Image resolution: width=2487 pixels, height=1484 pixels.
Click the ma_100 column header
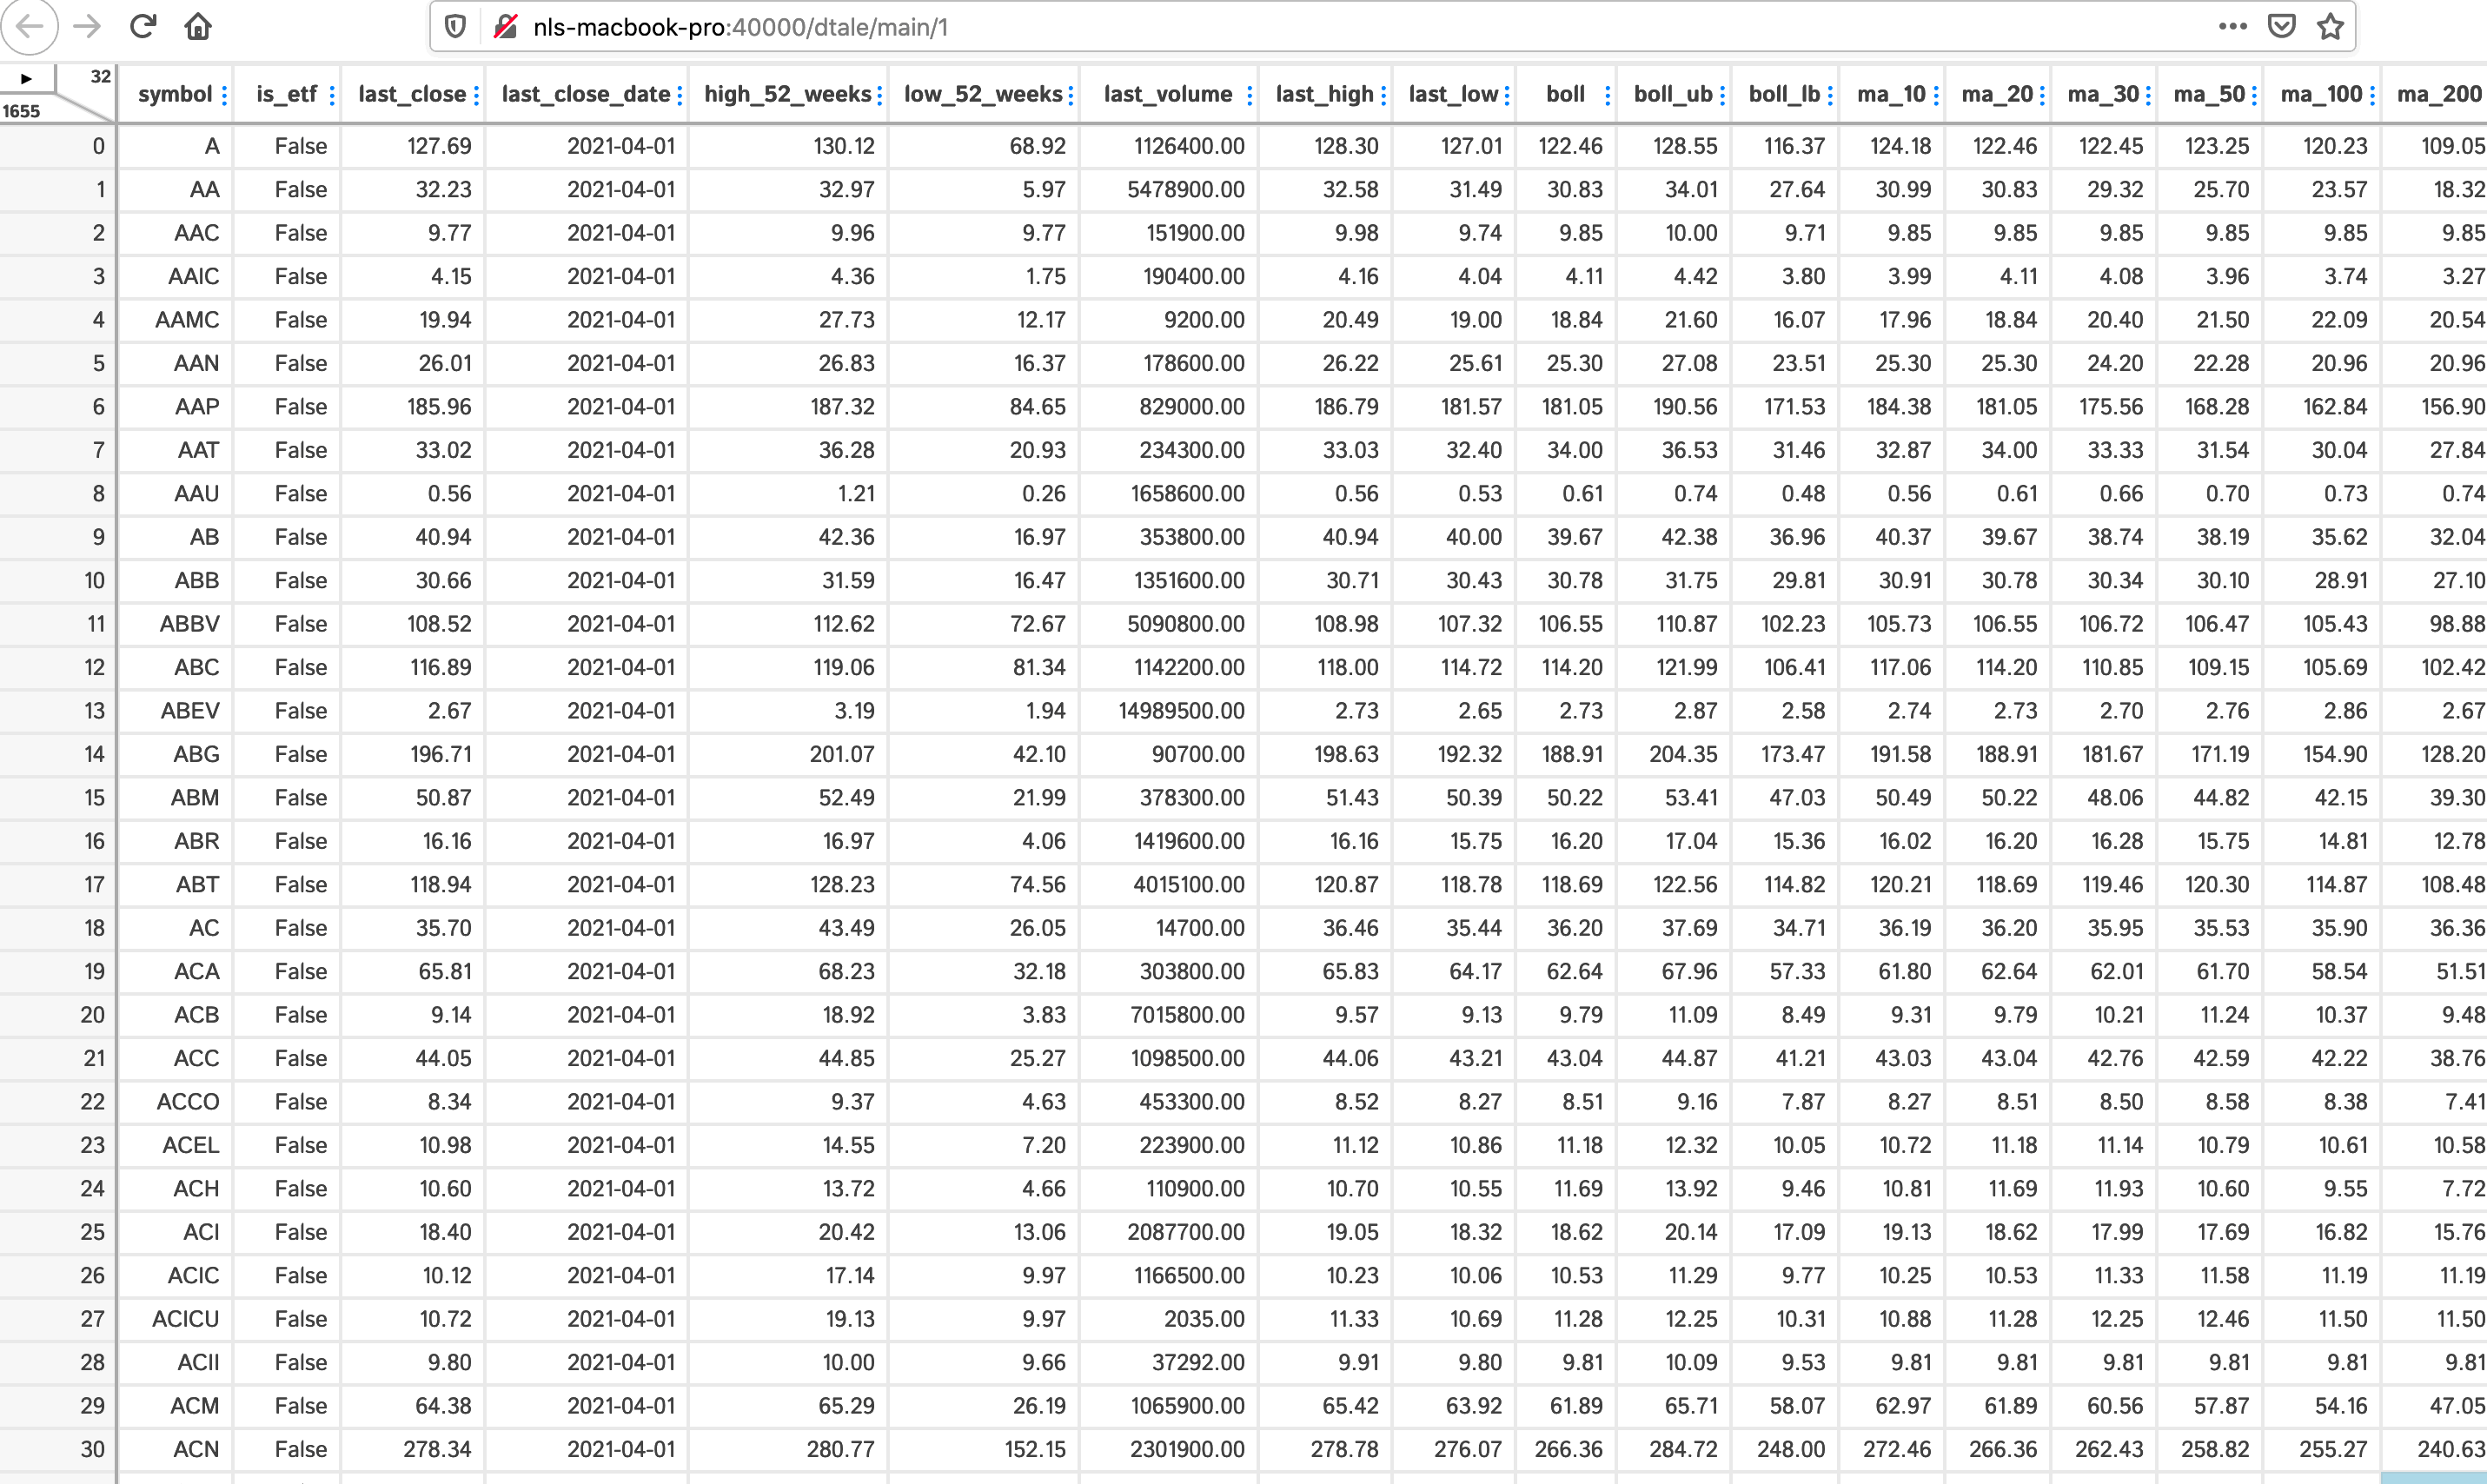2320,94
